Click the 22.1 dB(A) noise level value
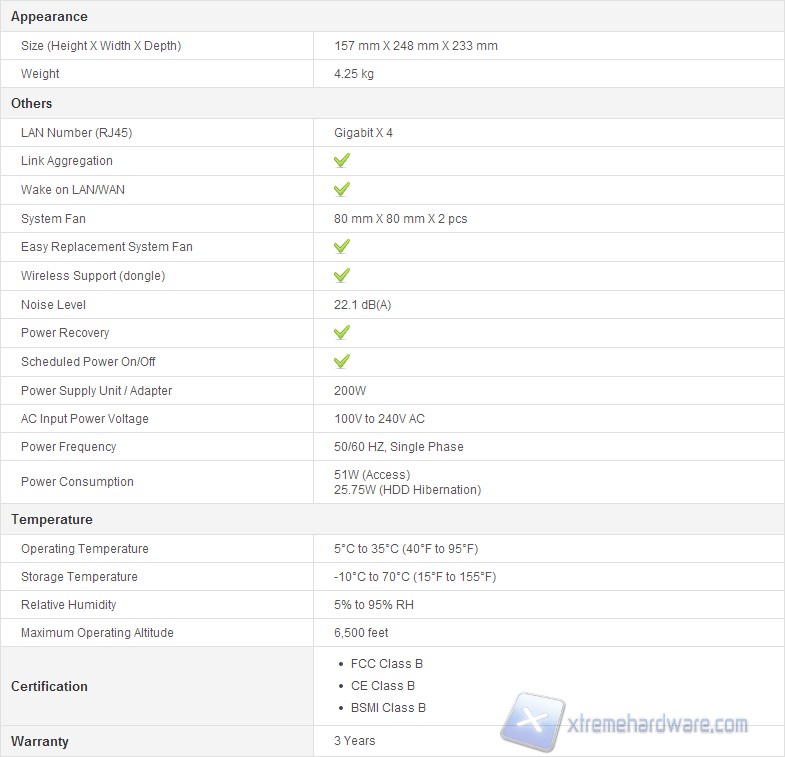This screenshot has width=785, height=757. pyautogui.click(x=362, y=304)
